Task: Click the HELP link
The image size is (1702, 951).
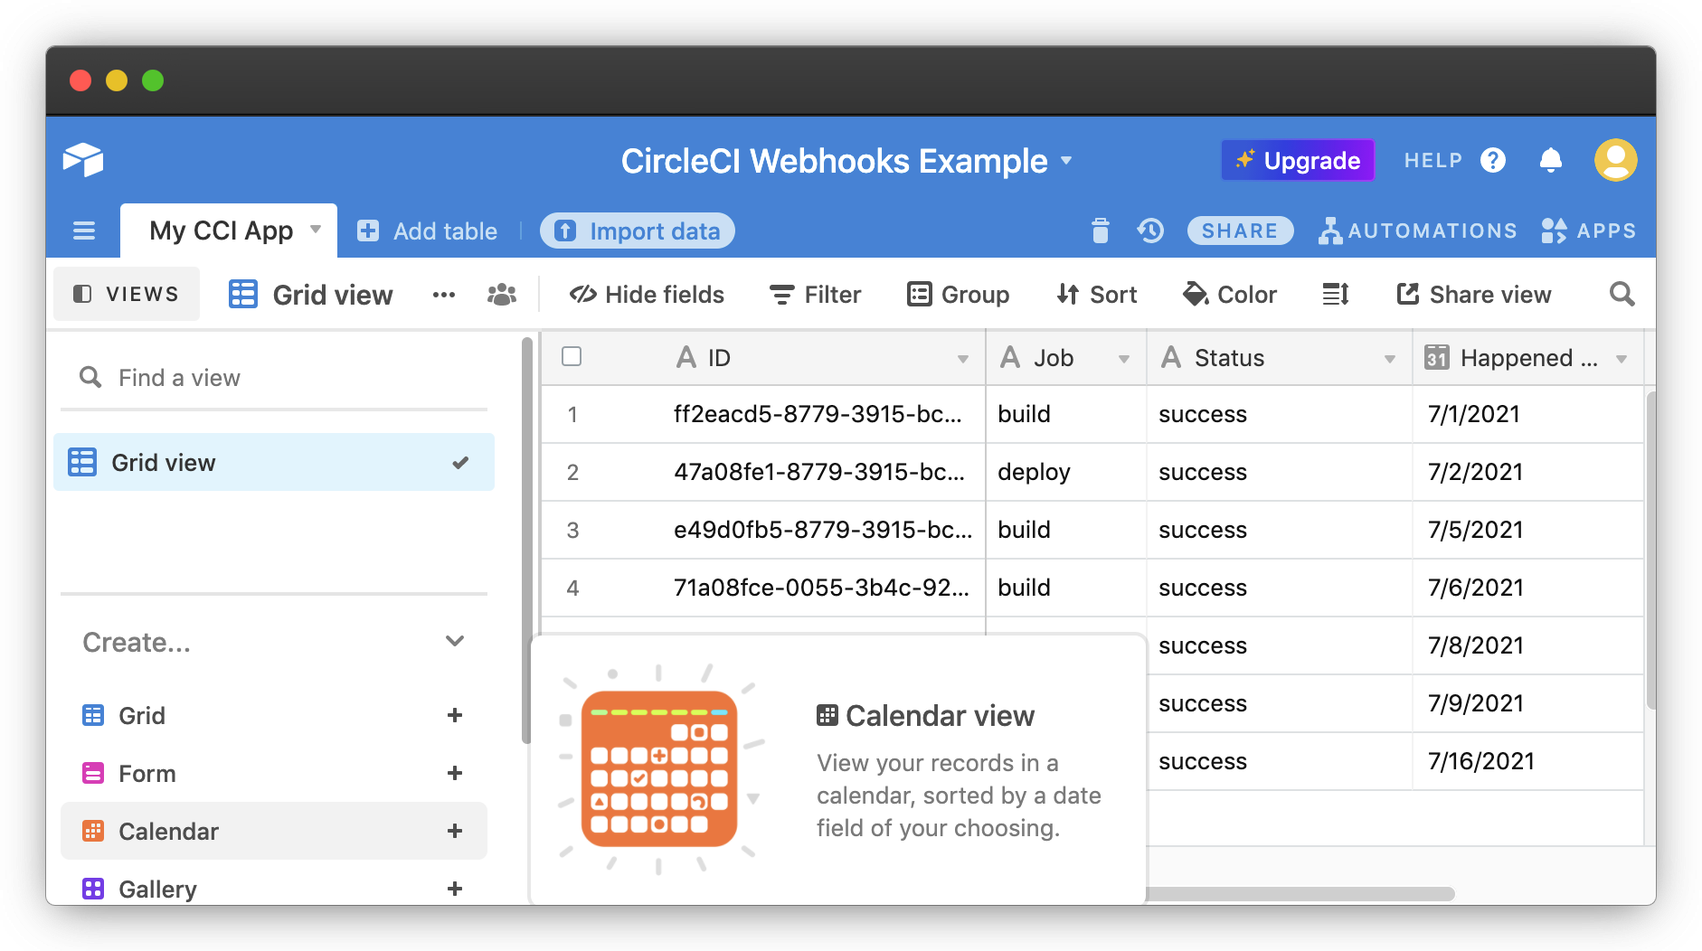Action: 1433,160
